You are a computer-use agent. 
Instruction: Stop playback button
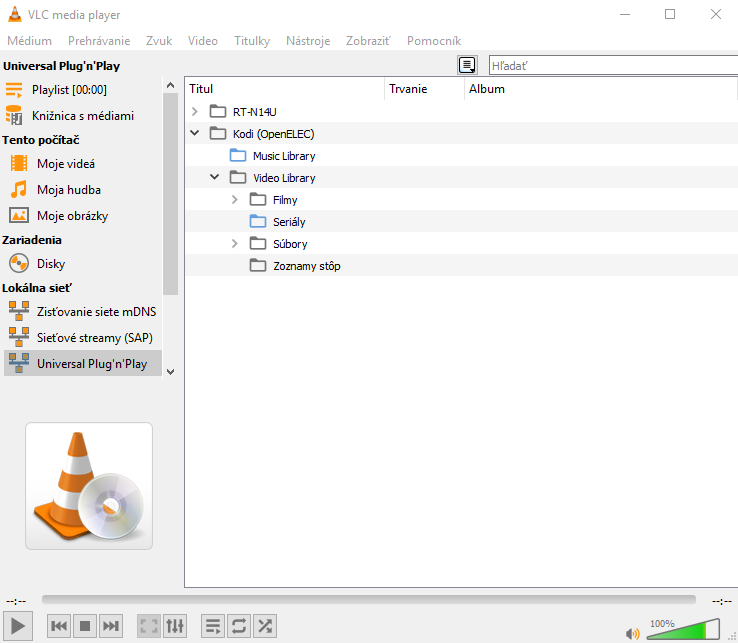click(85, 626)
